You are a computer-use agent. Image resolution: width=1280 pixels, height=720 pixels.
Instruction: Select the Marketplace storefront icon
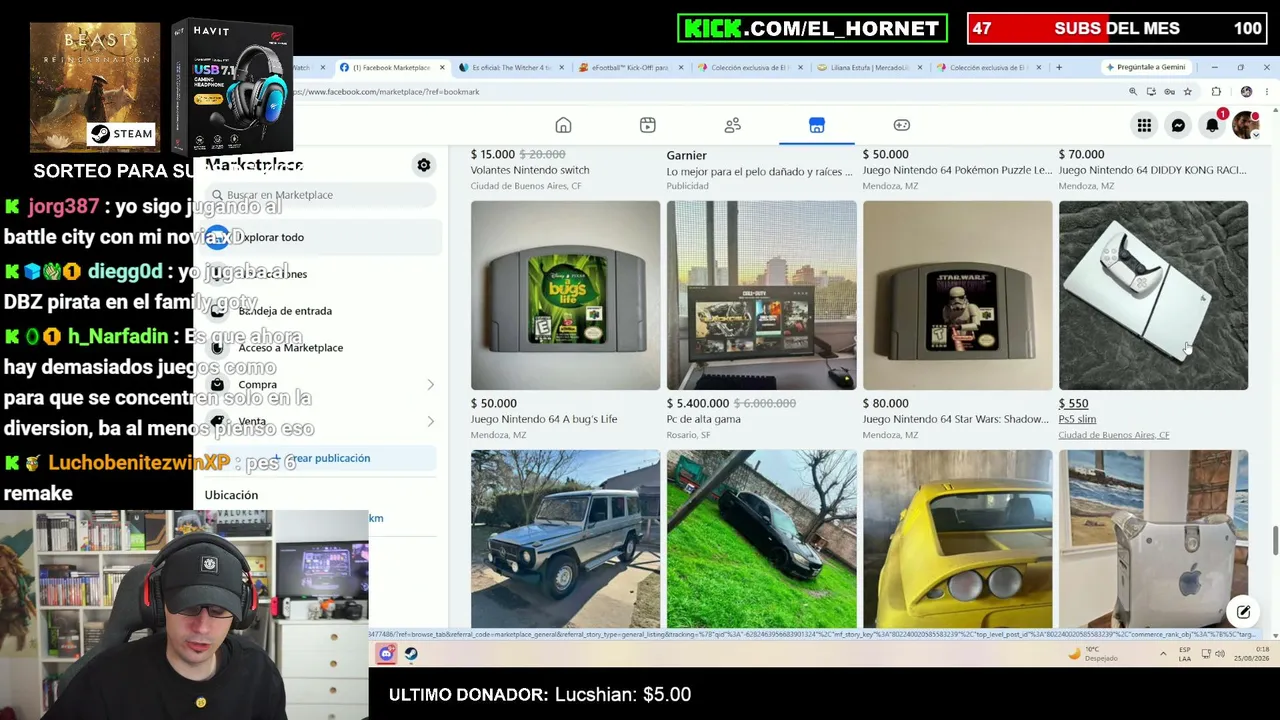(817, 125)
